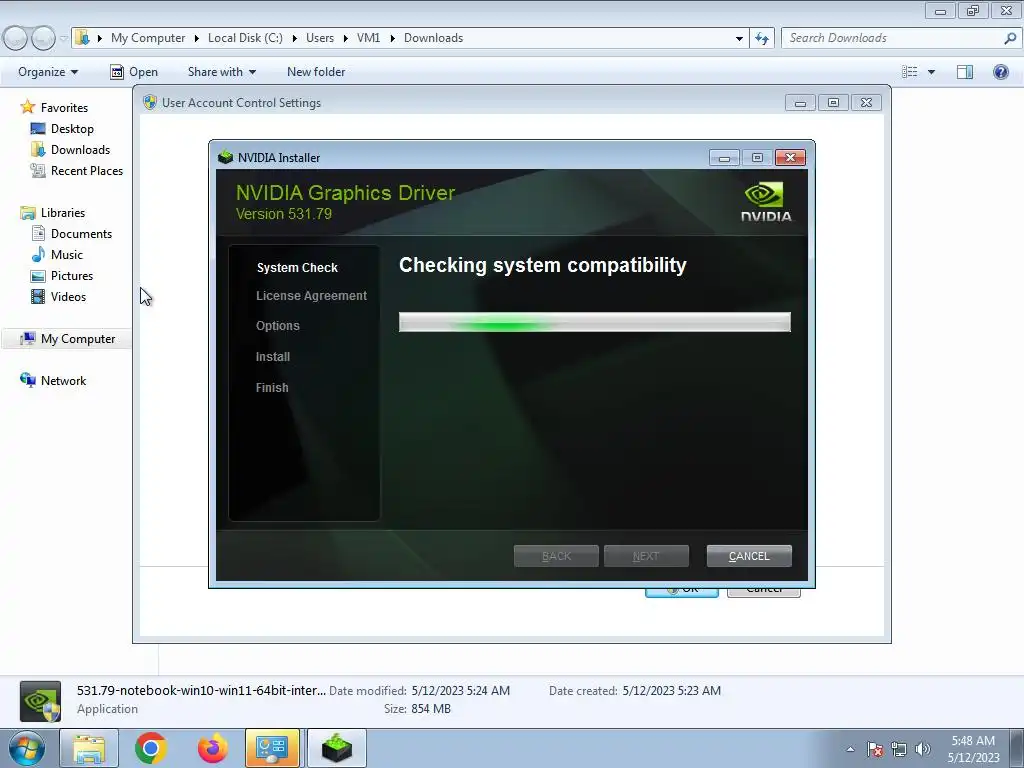The height and width of the screenshot is (768, 1024).
Task: Minimize the NVIDIA Installer window
Action: coord(724,157)
